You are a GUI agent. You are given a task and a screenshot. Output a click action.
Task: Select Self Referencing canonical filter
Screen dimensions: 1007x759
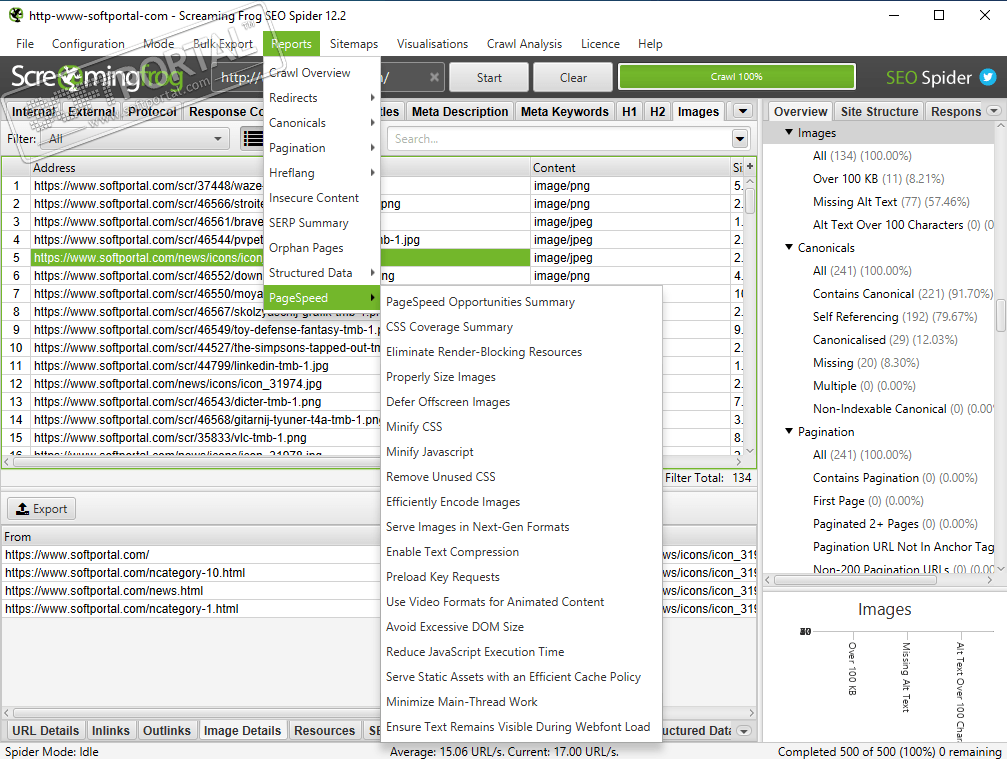tap(895, 317)
